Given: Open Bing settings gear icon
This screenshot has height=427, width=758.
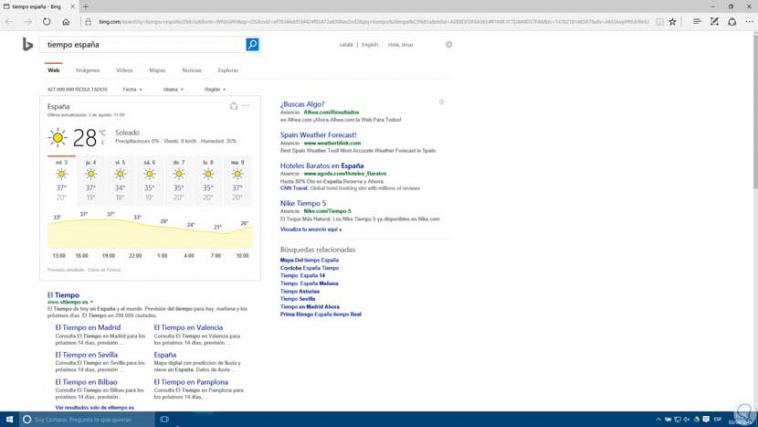Looking at the screenshot, I should pyautogui.click(x=449, y=44).
